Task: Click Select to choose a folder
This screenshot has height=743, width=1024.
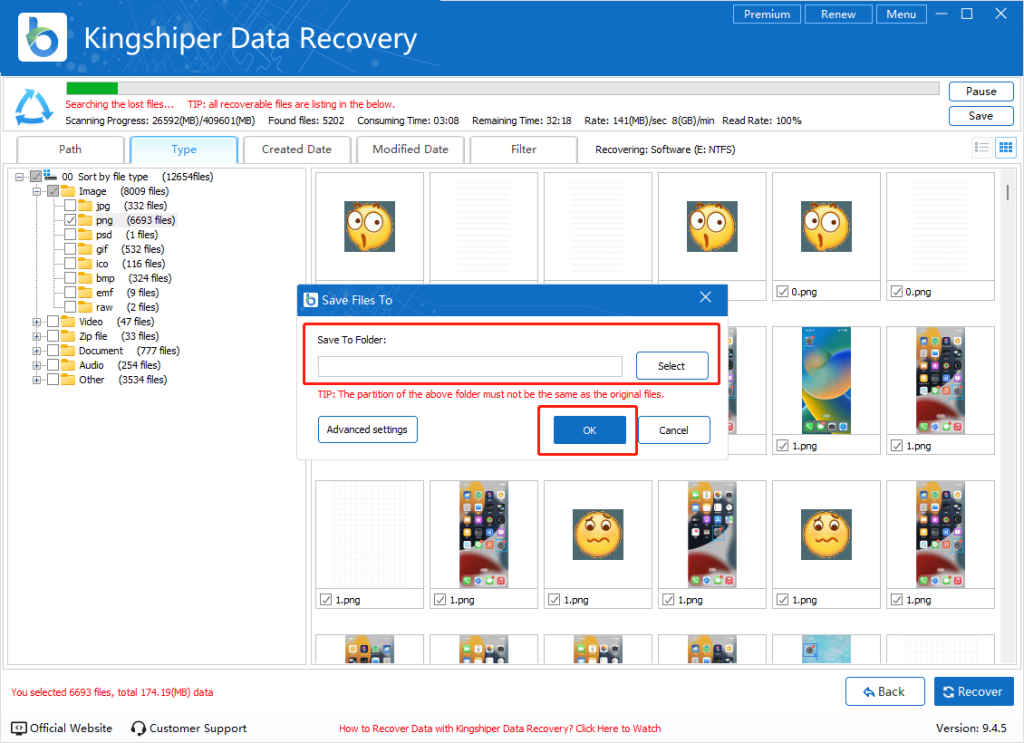Action: tap(671, 366)
